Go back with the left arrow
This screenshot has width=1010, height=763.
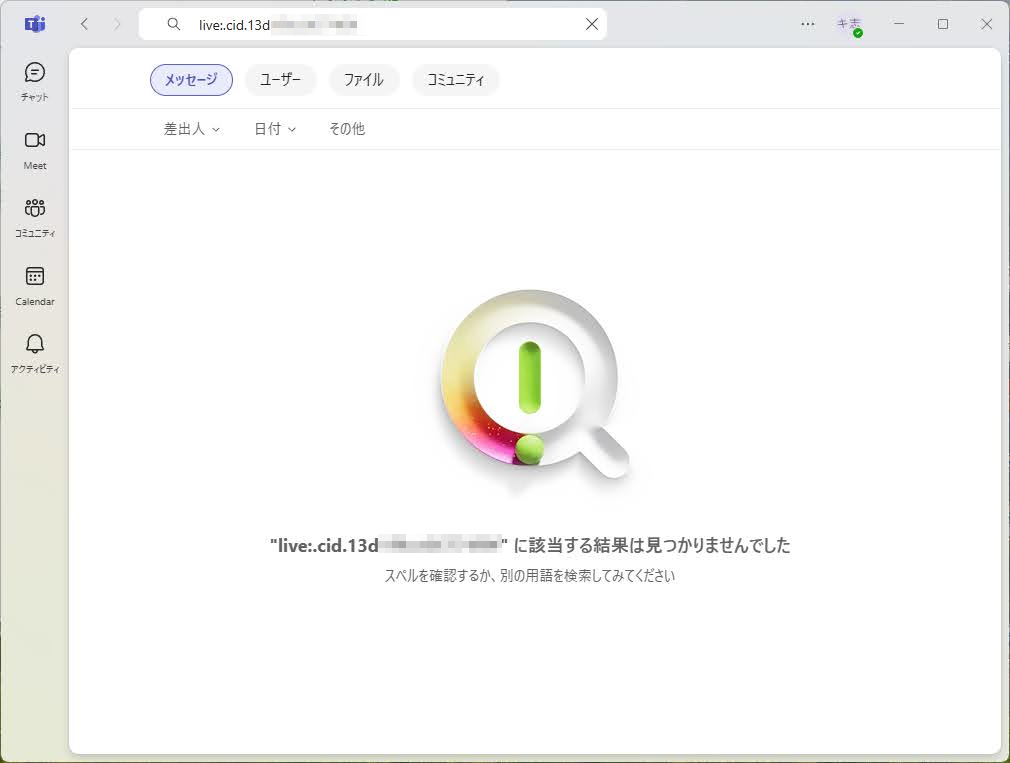point(84,24)
